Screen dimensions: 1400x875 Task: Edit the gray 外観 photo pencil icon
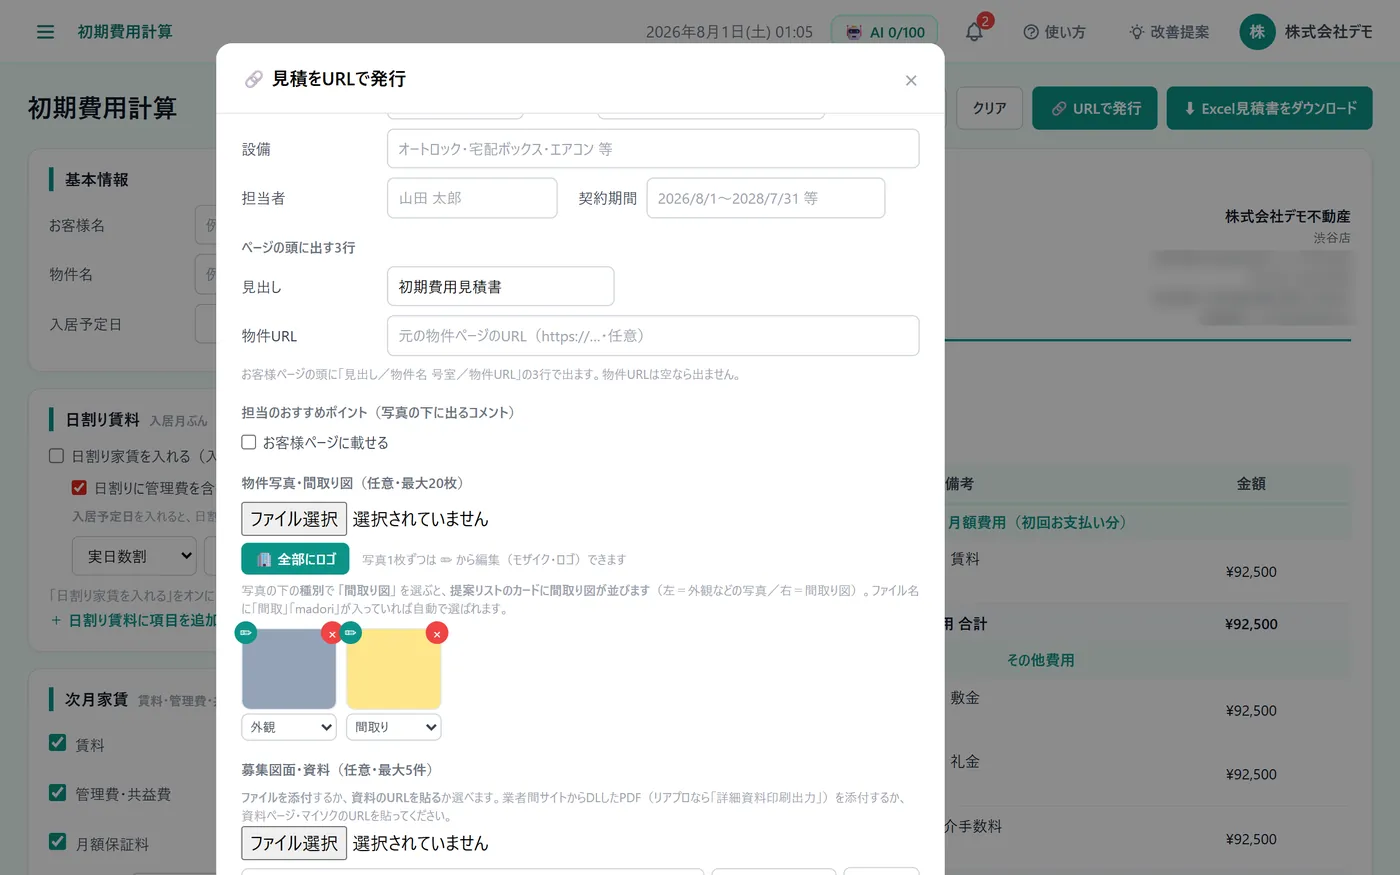click(246, 632)
